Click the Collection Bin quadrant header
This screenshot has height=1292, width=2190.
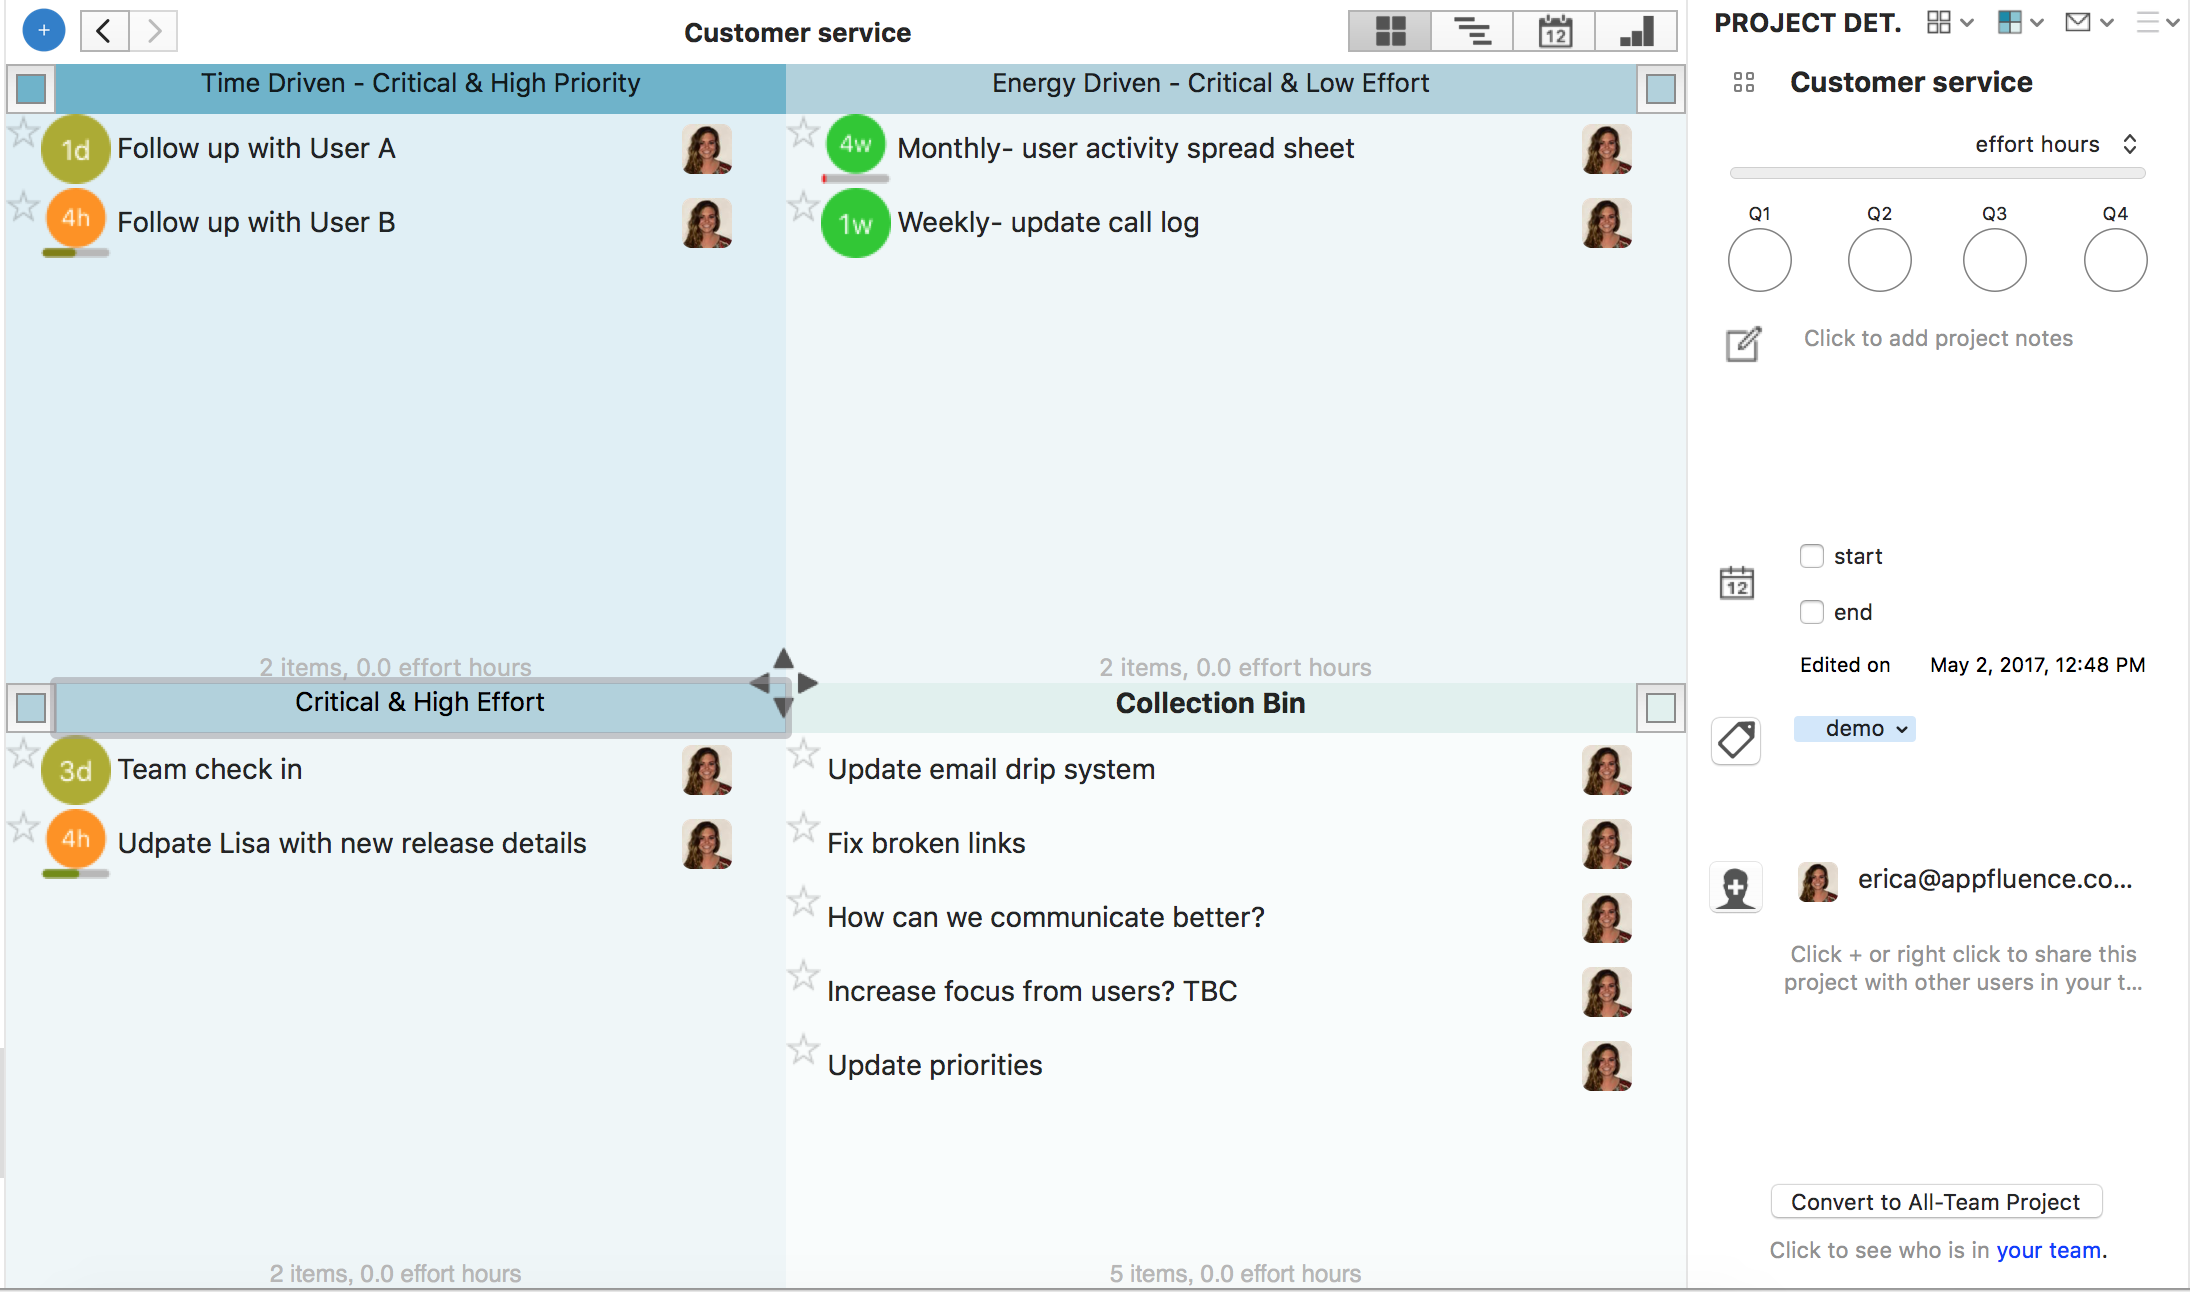point(1210,704)
